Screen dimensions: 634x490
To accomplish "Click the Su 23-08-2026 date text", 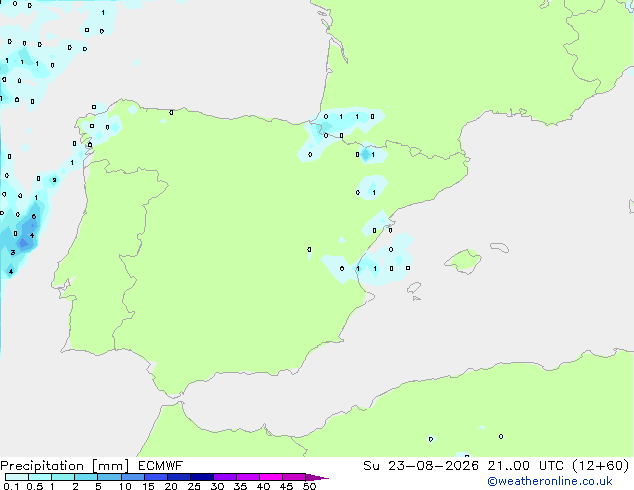I will coord(421,466).
